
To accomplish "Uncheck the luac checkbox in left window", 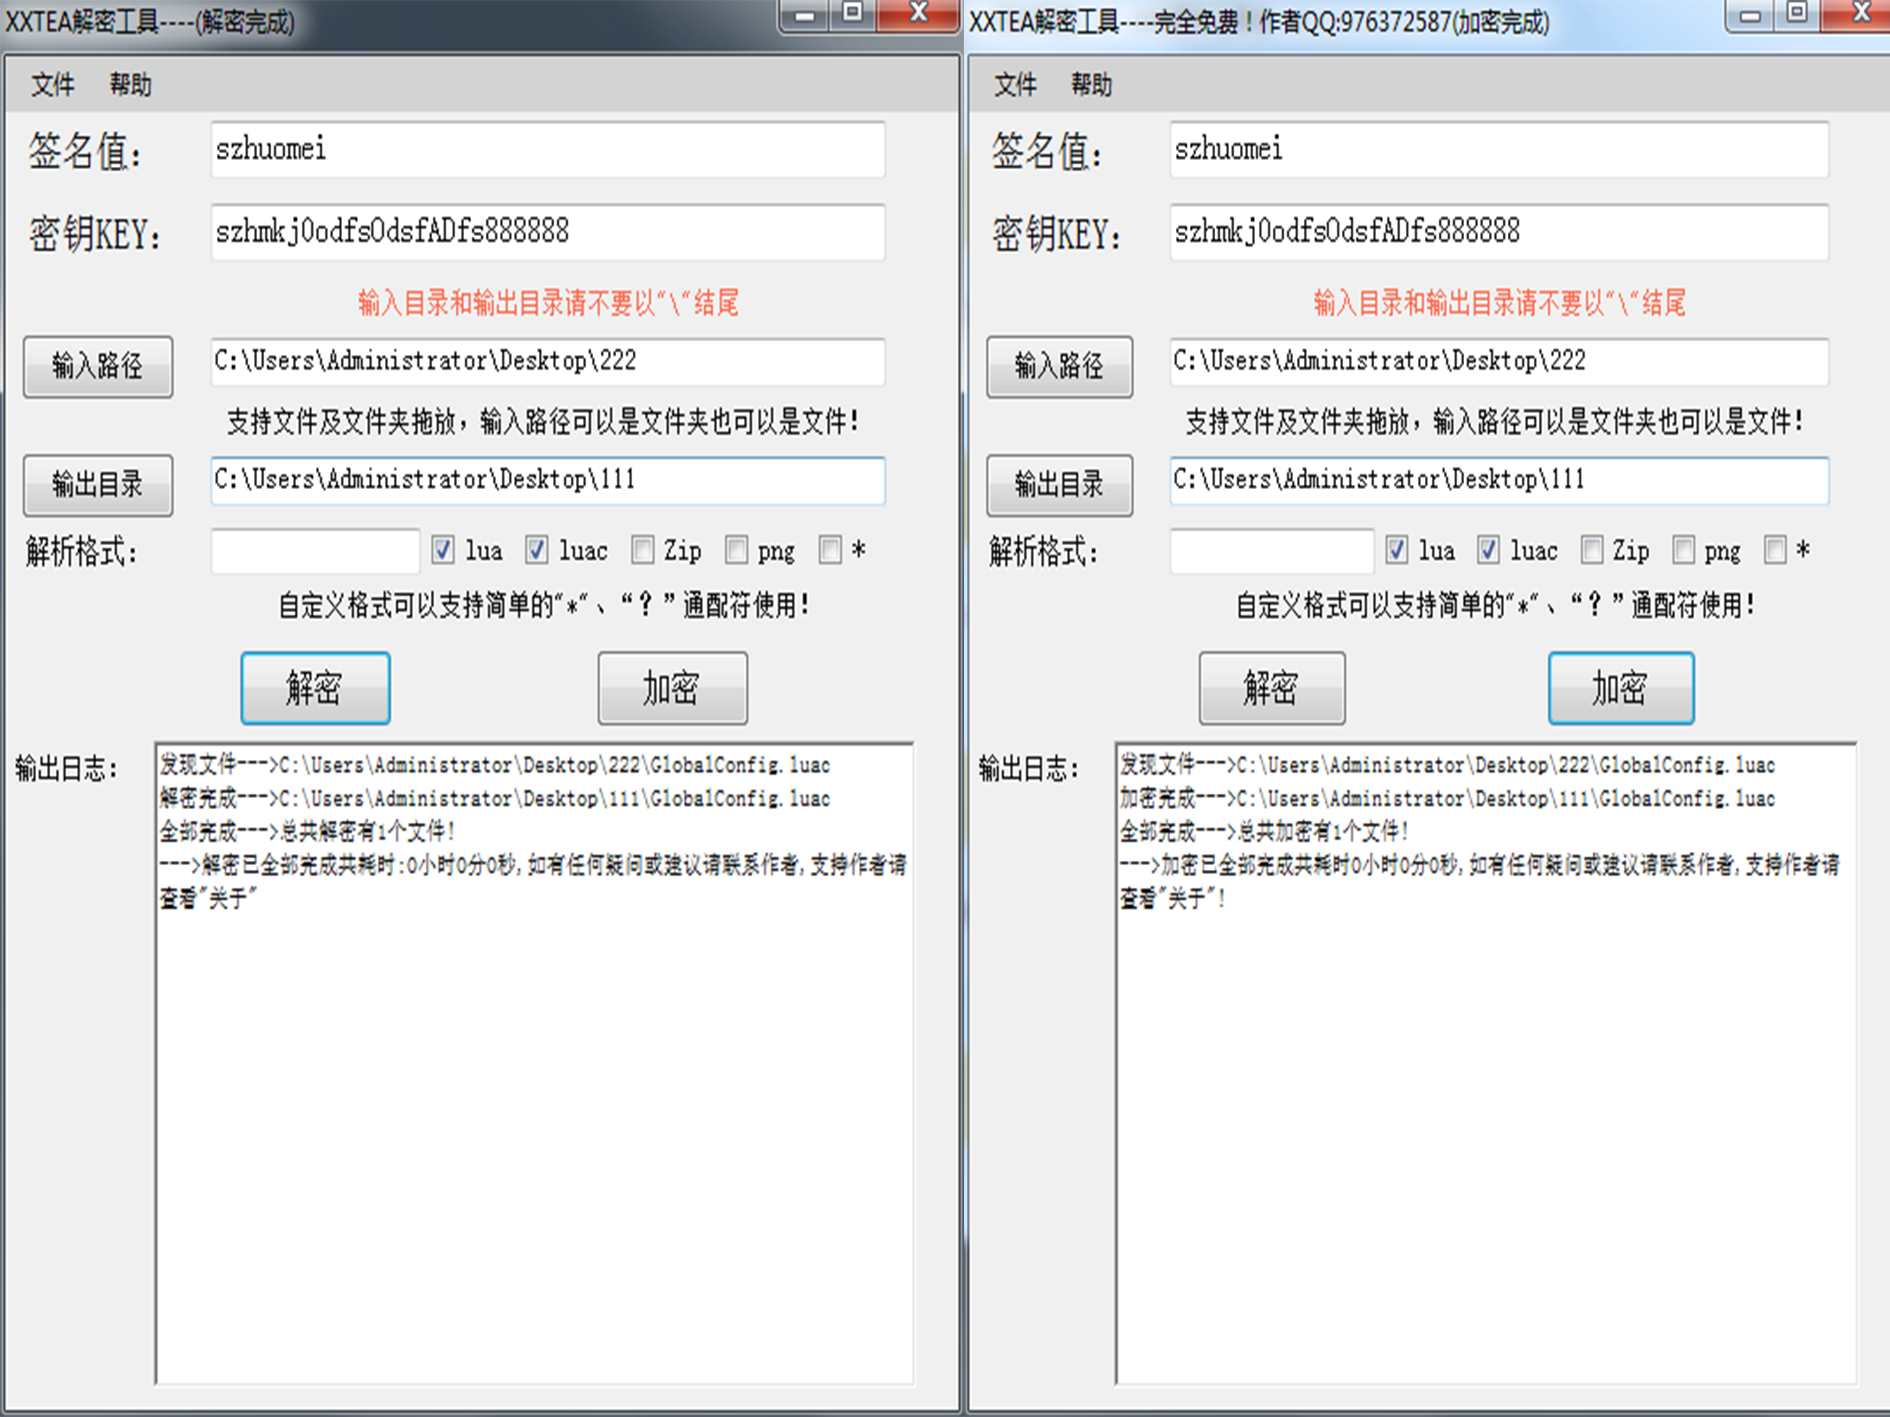I will click(x=536, y=550).
